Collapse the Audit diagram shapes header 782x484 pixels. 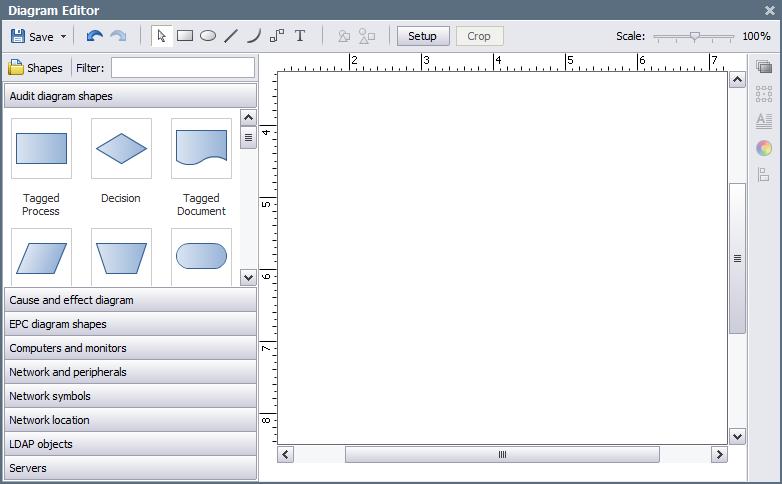click(x=130, y=96)
